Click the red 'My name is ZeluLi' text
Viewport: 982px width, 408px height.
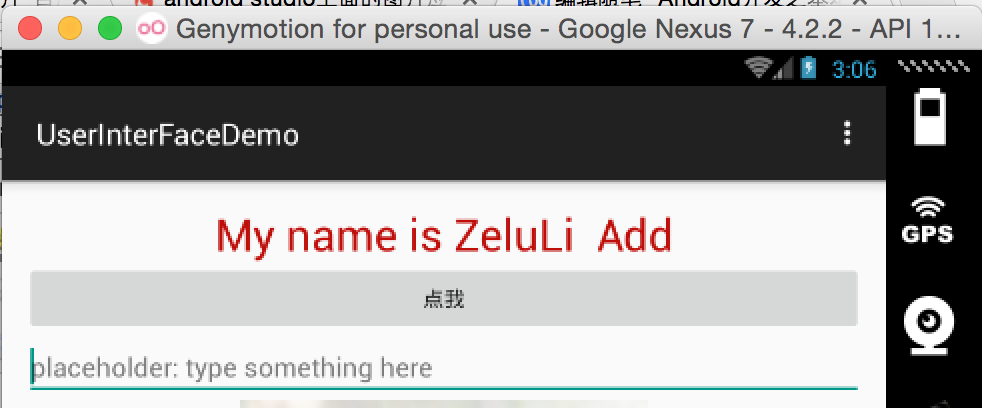pos(395,236)
